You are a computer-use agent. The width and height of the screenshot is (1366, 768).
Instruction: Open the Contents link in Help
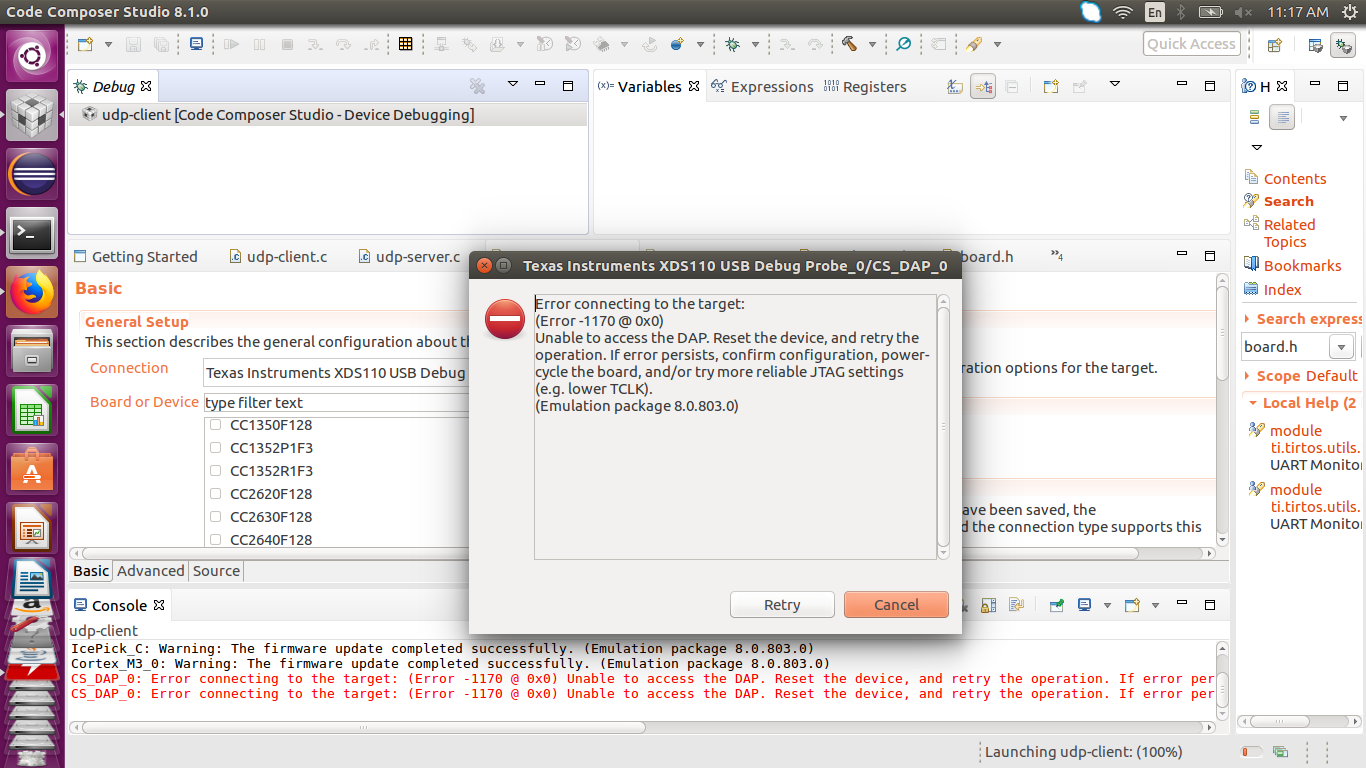point(1294,179)
